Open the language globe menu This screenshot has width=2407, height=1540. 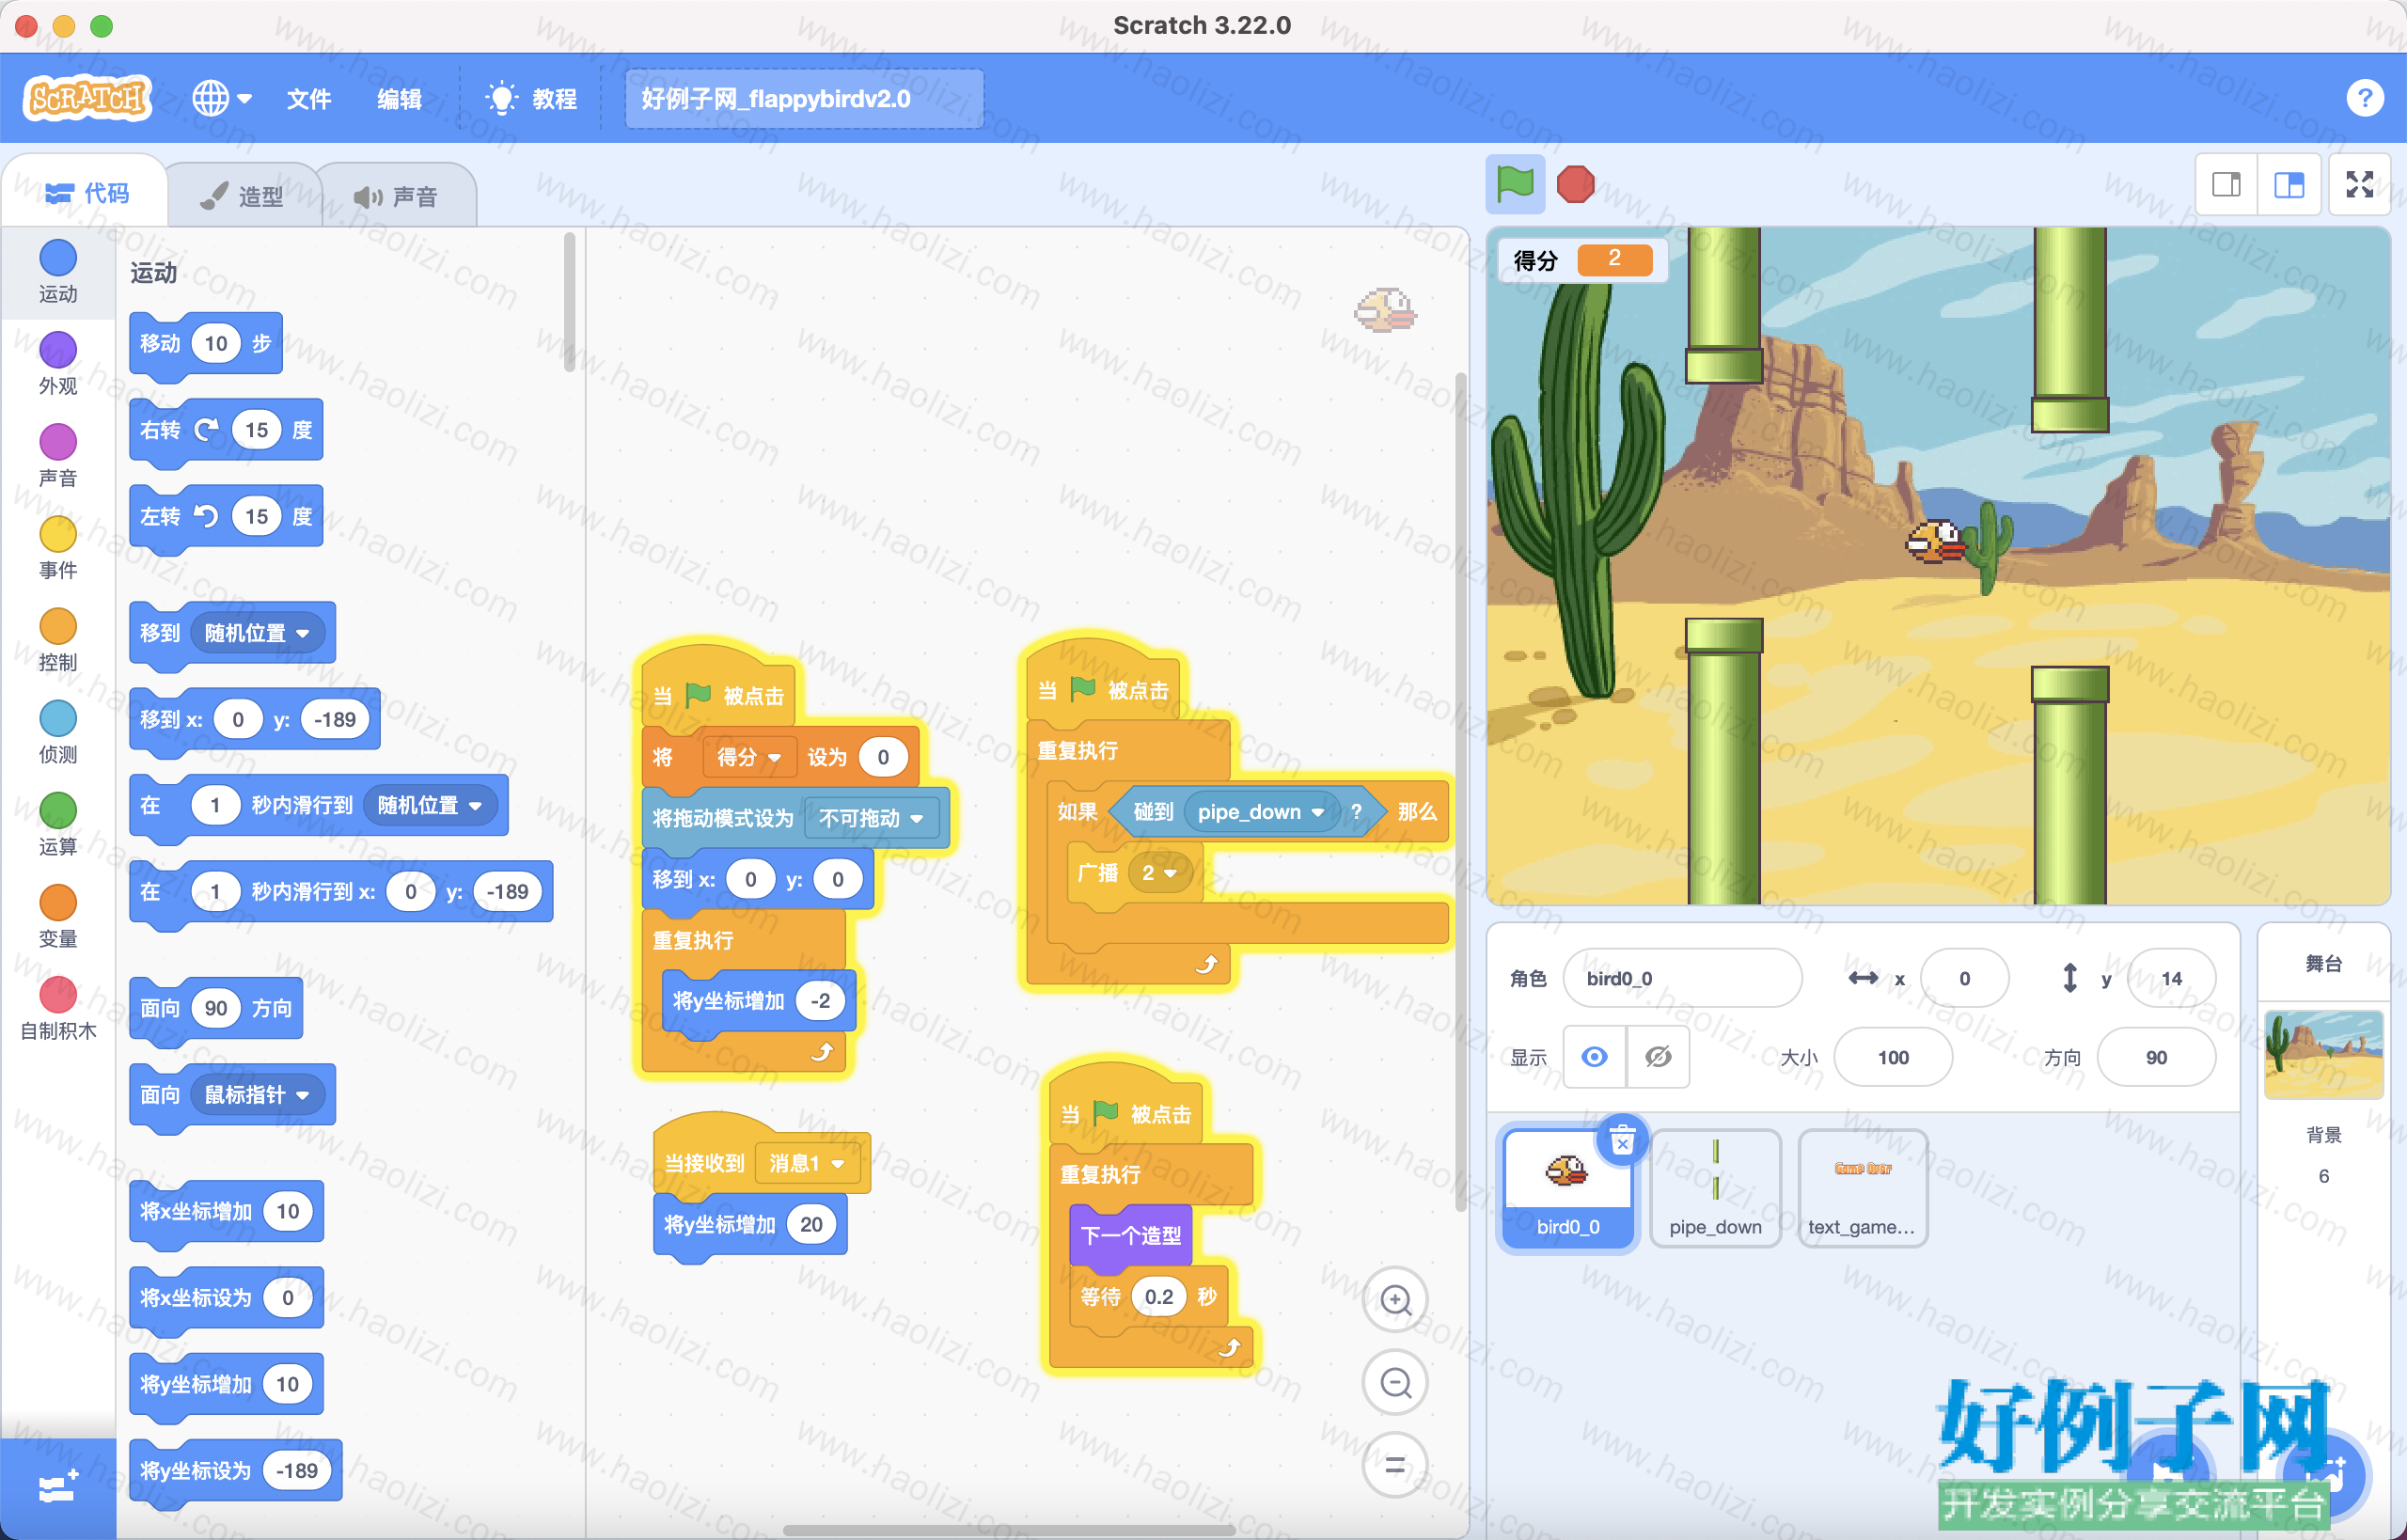[221, 98]
